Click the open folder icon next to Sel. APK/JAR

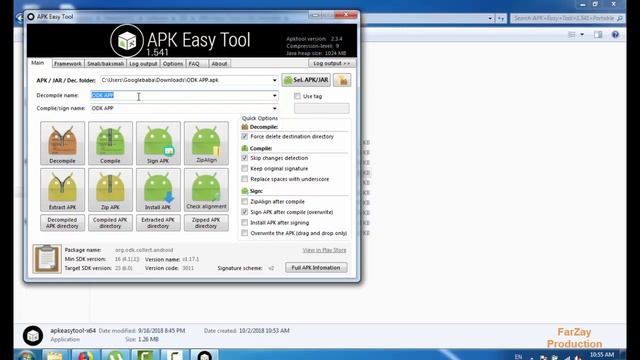342,80
